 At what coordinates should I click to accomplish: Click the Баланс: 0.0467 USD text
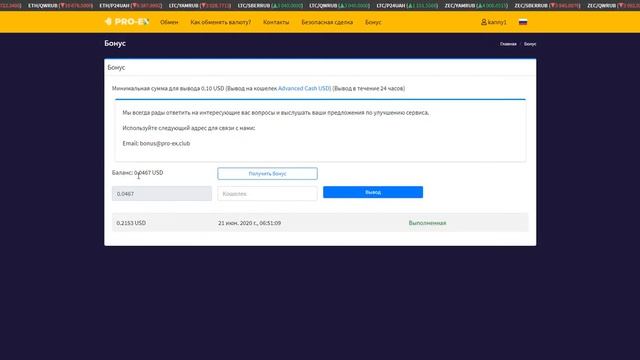click(x=138, y=173)
